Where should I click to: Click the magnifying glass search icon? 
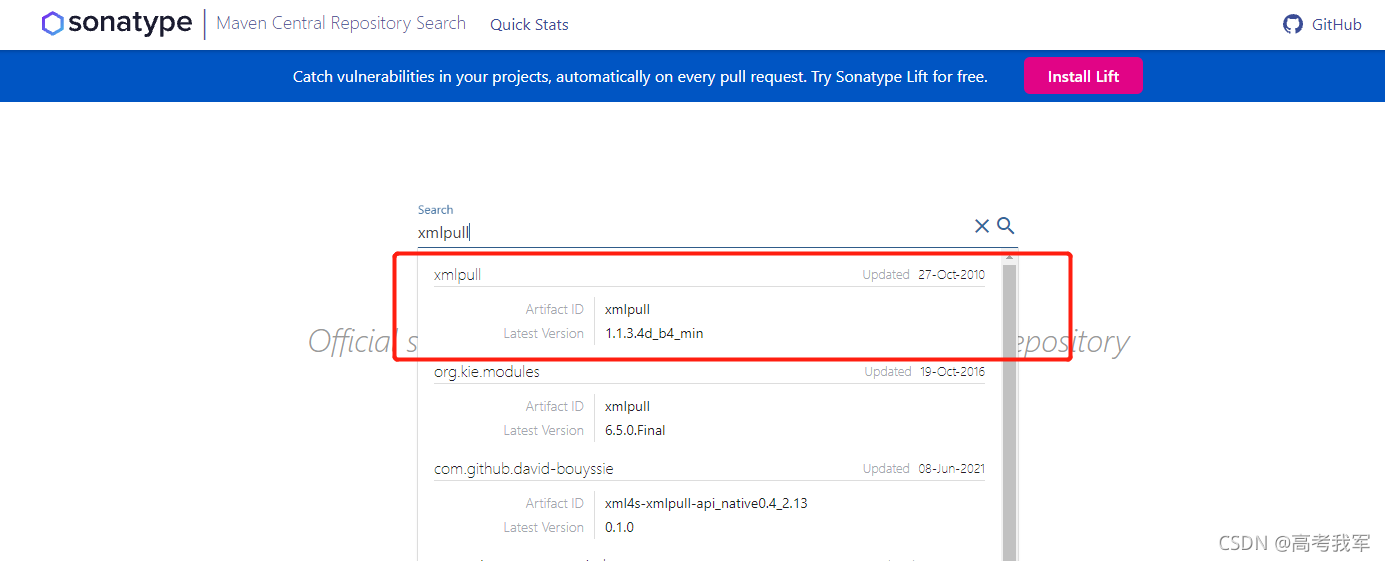1006,226
